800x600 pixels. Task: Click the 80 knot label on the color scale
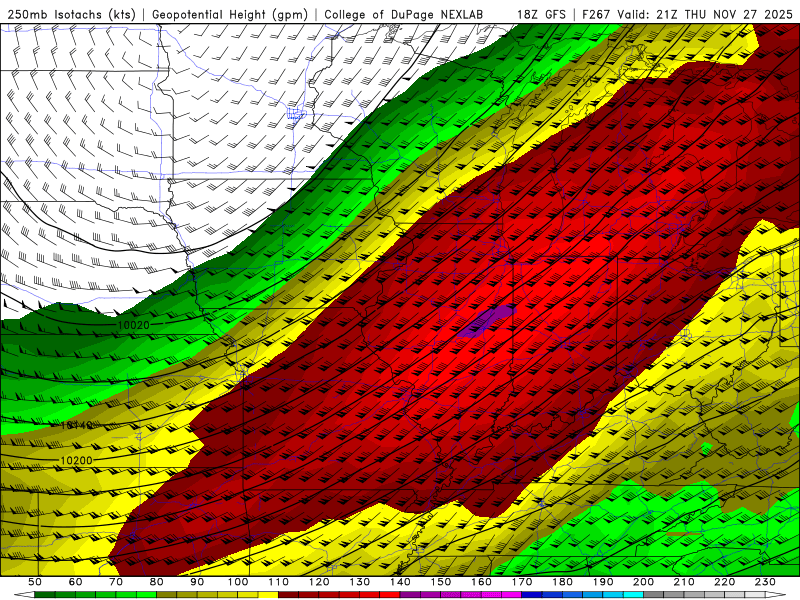click(157, 582)
